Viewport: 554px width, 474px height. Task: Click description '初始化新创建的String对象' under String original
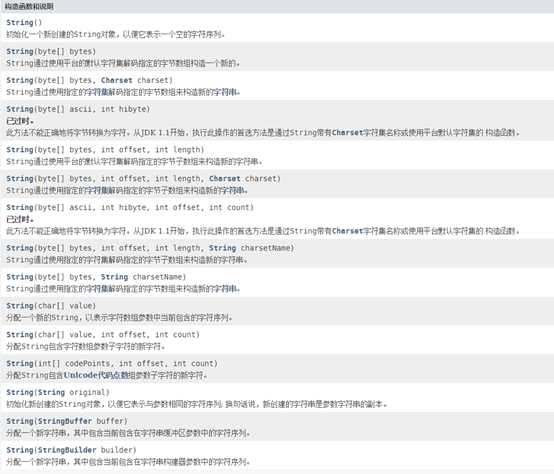196,404
